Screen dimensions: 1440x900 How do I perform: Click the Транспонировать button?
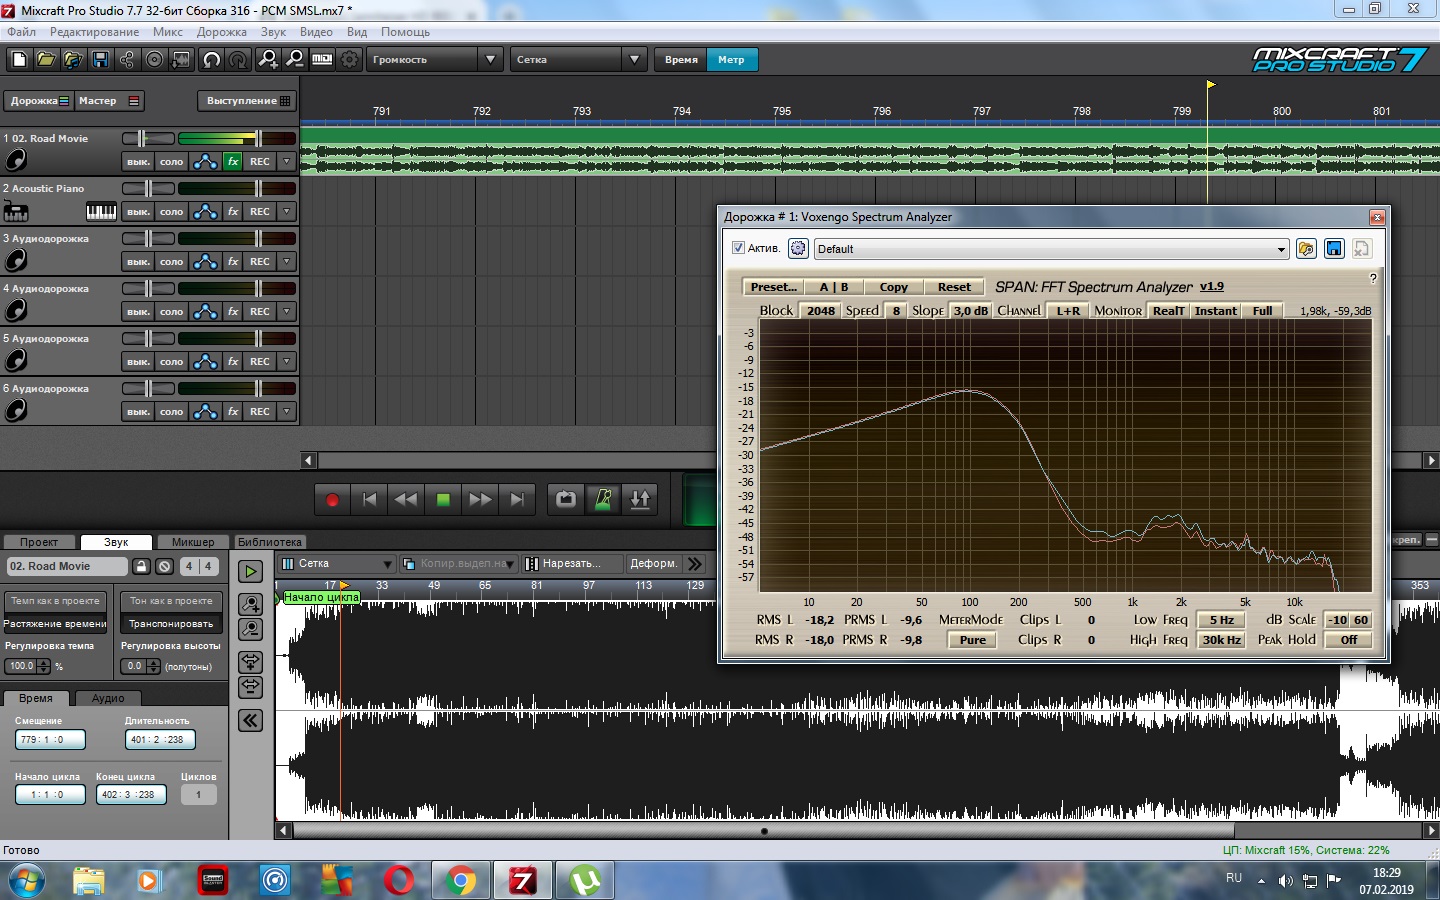pos(171,623)
